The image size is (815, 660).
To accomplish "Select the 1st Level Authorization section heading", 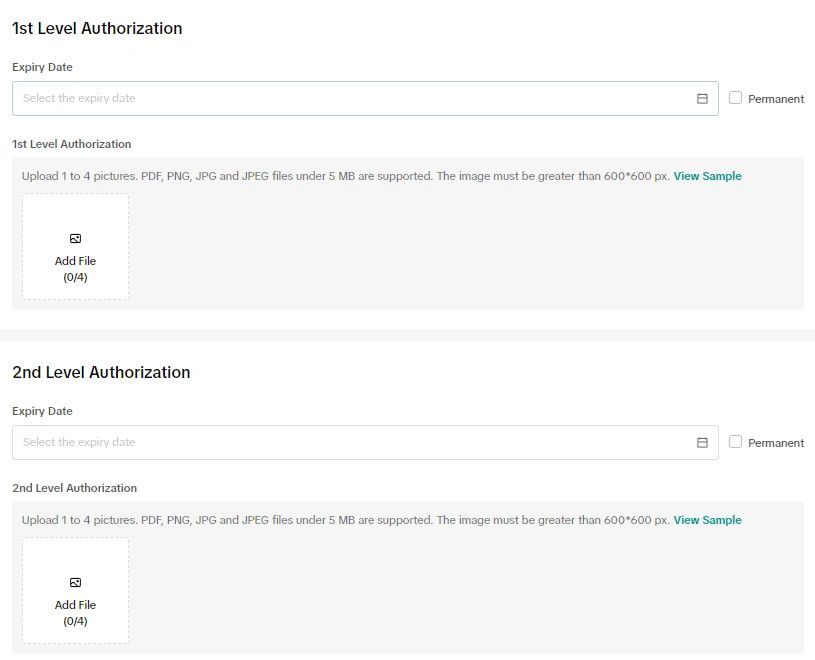I will tap(97, 29).
